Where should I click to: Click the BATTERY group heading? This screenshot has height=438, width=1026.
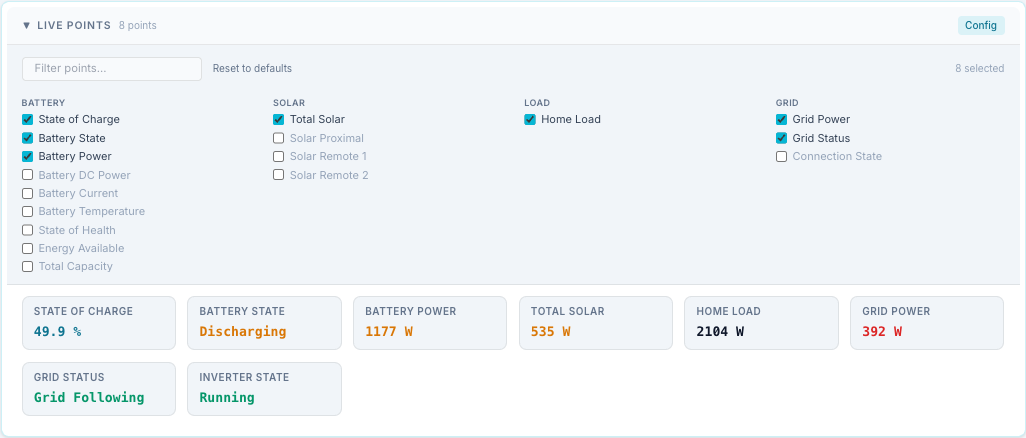click(x=43, y=103)
